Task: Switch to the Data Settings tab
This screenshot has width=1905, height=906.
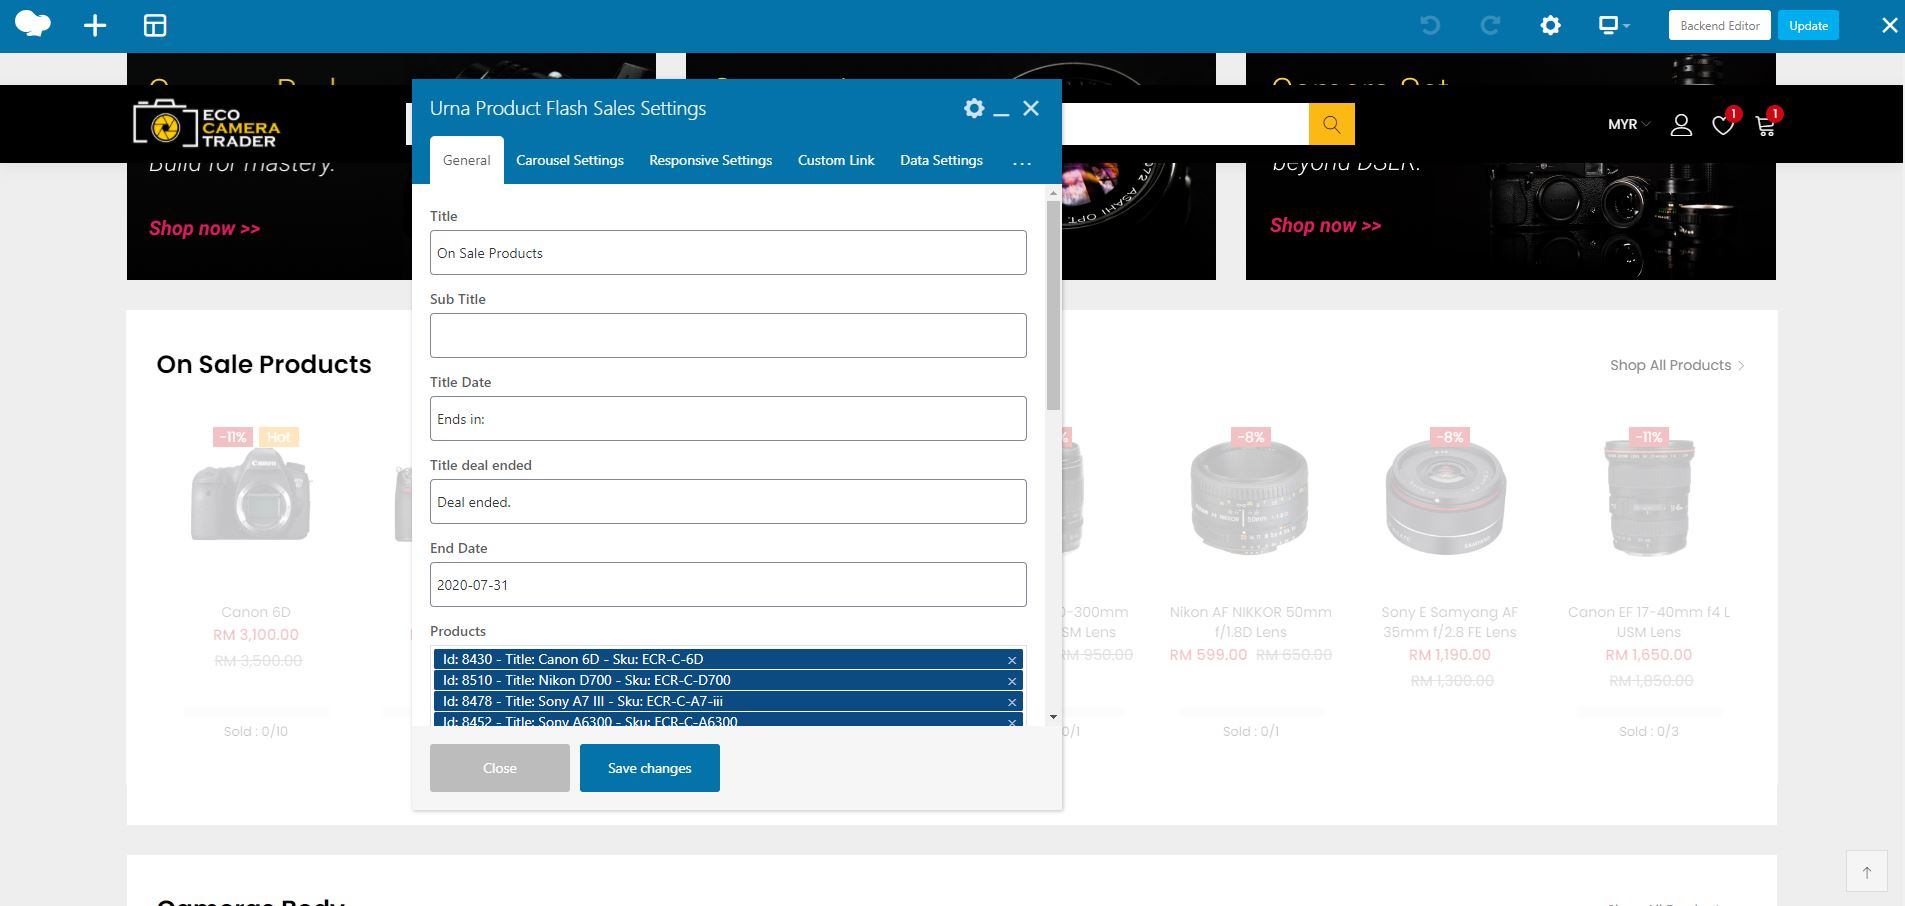Action: (941, 161)
